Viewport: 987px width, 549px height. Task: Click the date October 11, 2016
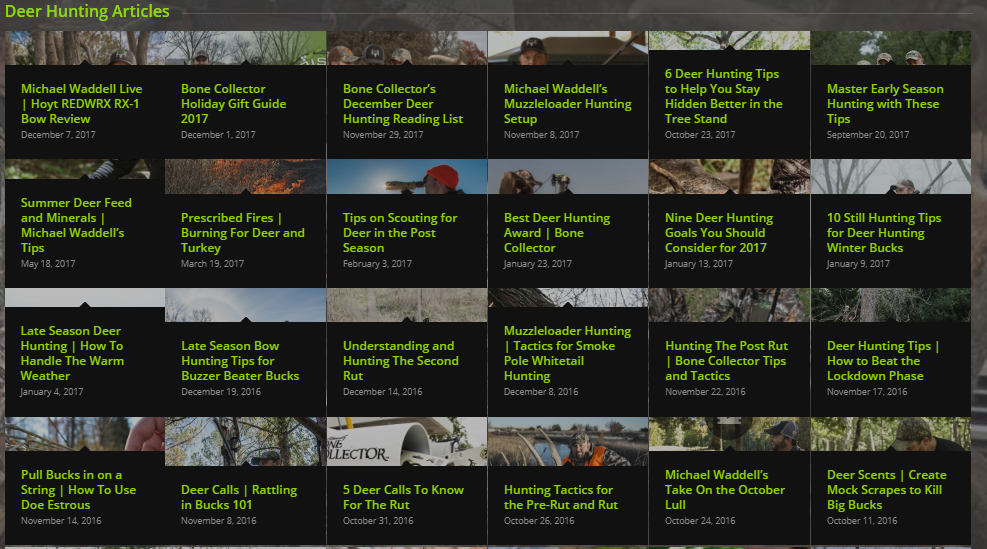862,521
